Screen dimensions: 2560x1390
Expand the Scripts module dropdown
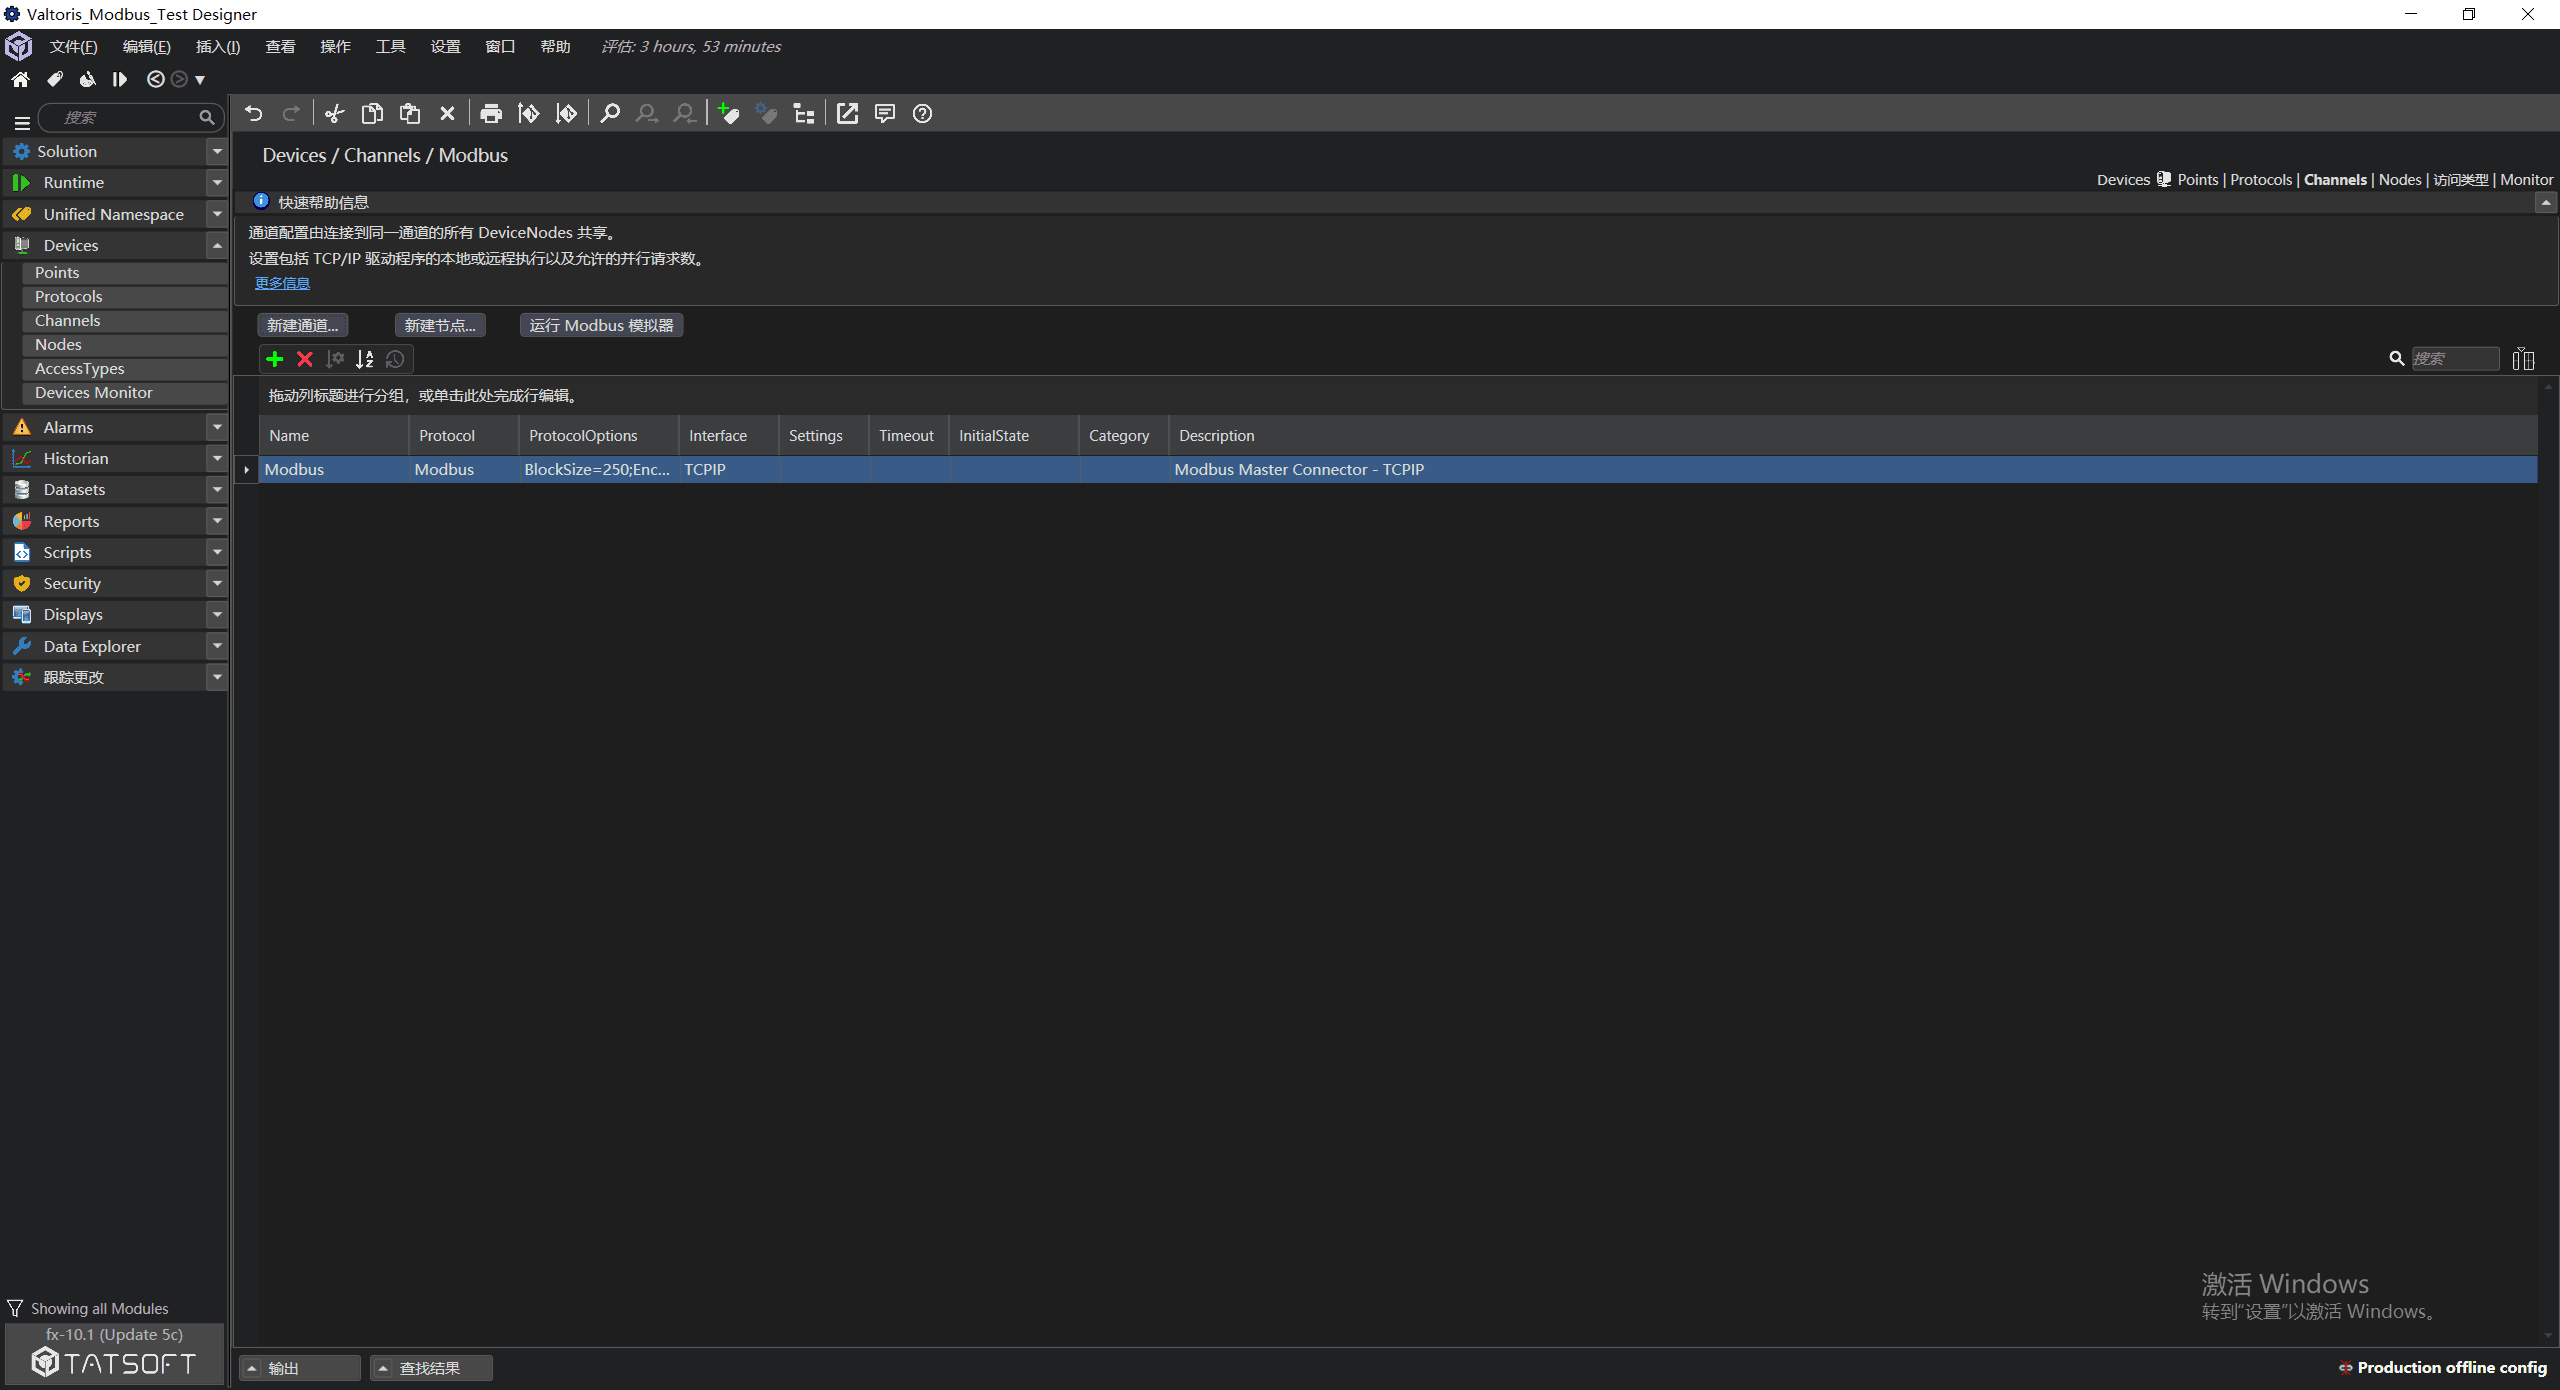(x=217, y=552)
